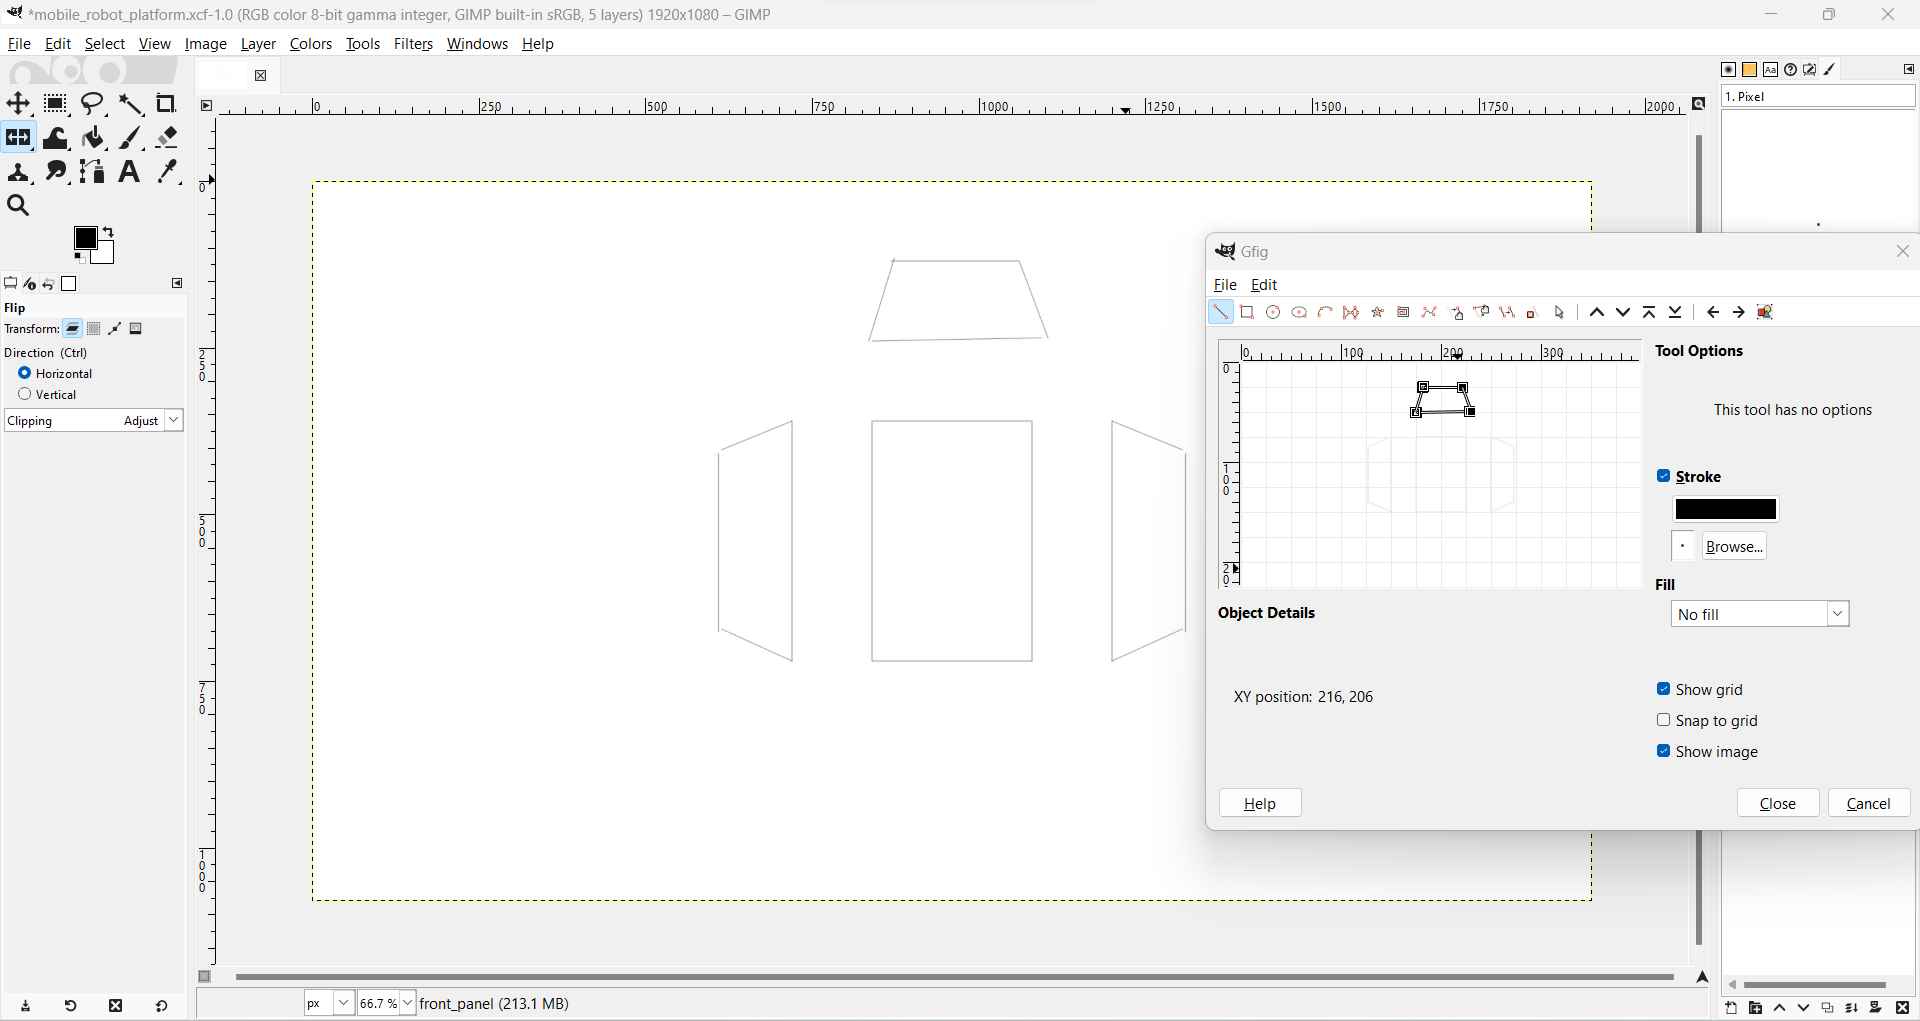The height and width of the screenshot is (1021, 1920).
Task: Choose Gfig delete object tool
Action: [1531, 313]
